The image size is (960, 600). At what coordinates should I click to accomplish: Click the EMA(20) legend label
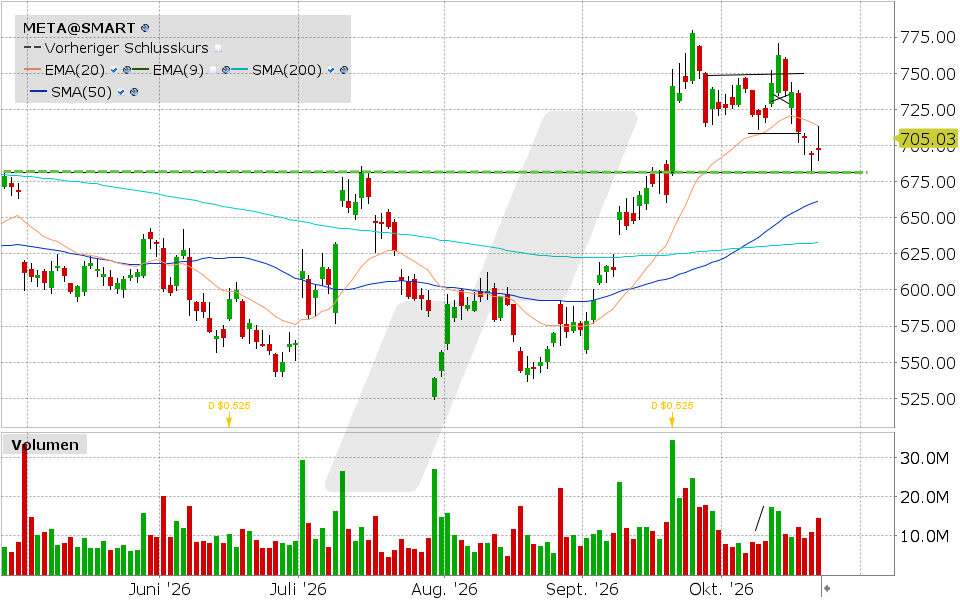click(x=75, y=70)
